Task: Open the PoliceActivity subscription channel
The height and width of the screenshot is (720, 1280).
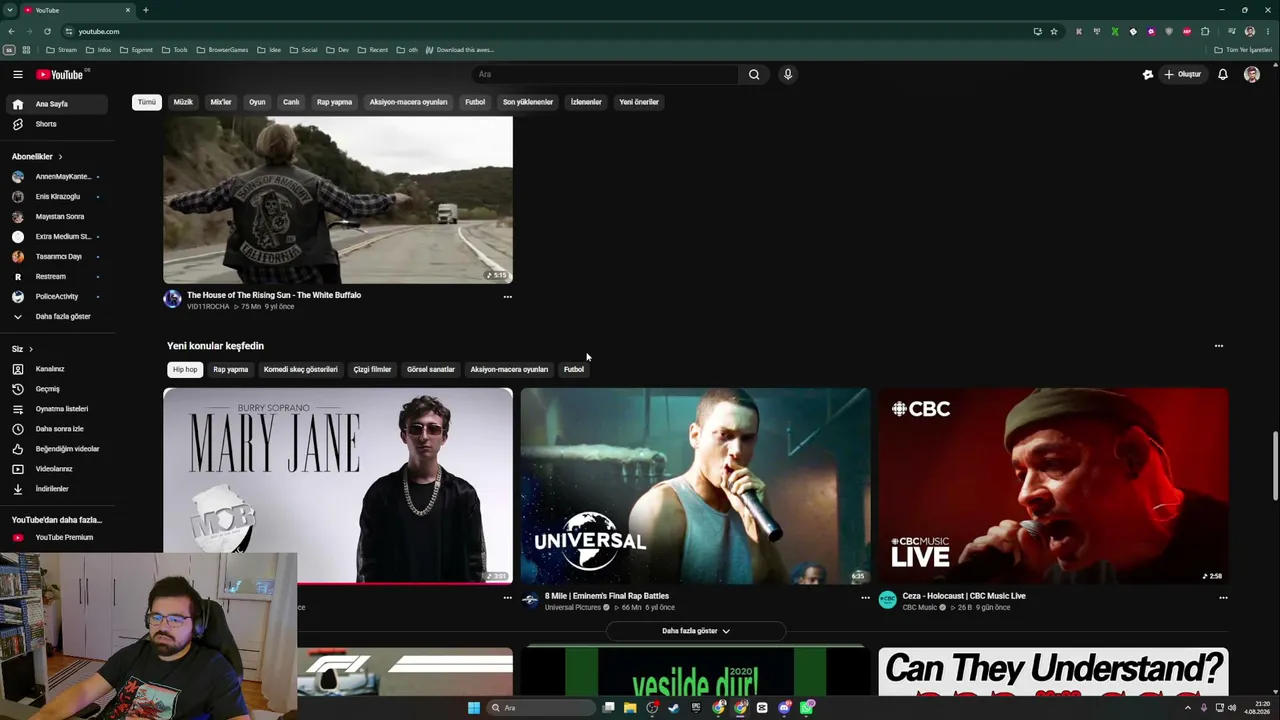Action: pyautogui.click(x=58, y=297)
